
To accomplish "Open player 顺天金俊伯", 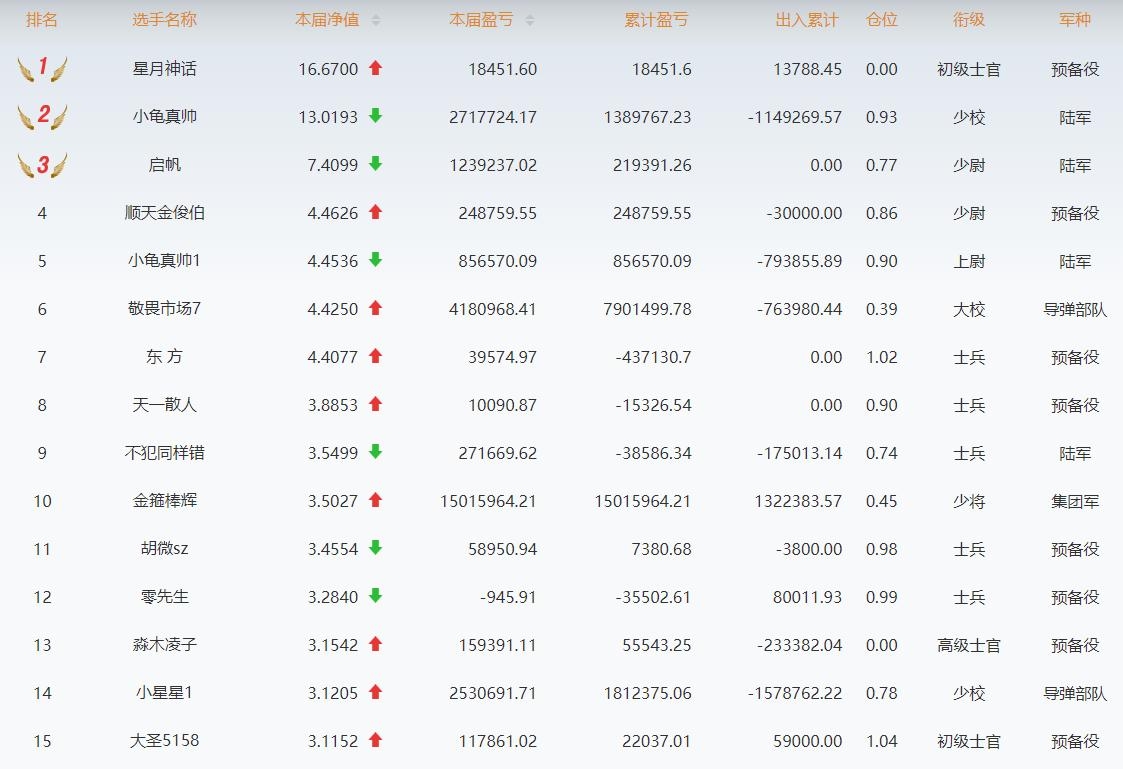I will (x=164, y=213).
